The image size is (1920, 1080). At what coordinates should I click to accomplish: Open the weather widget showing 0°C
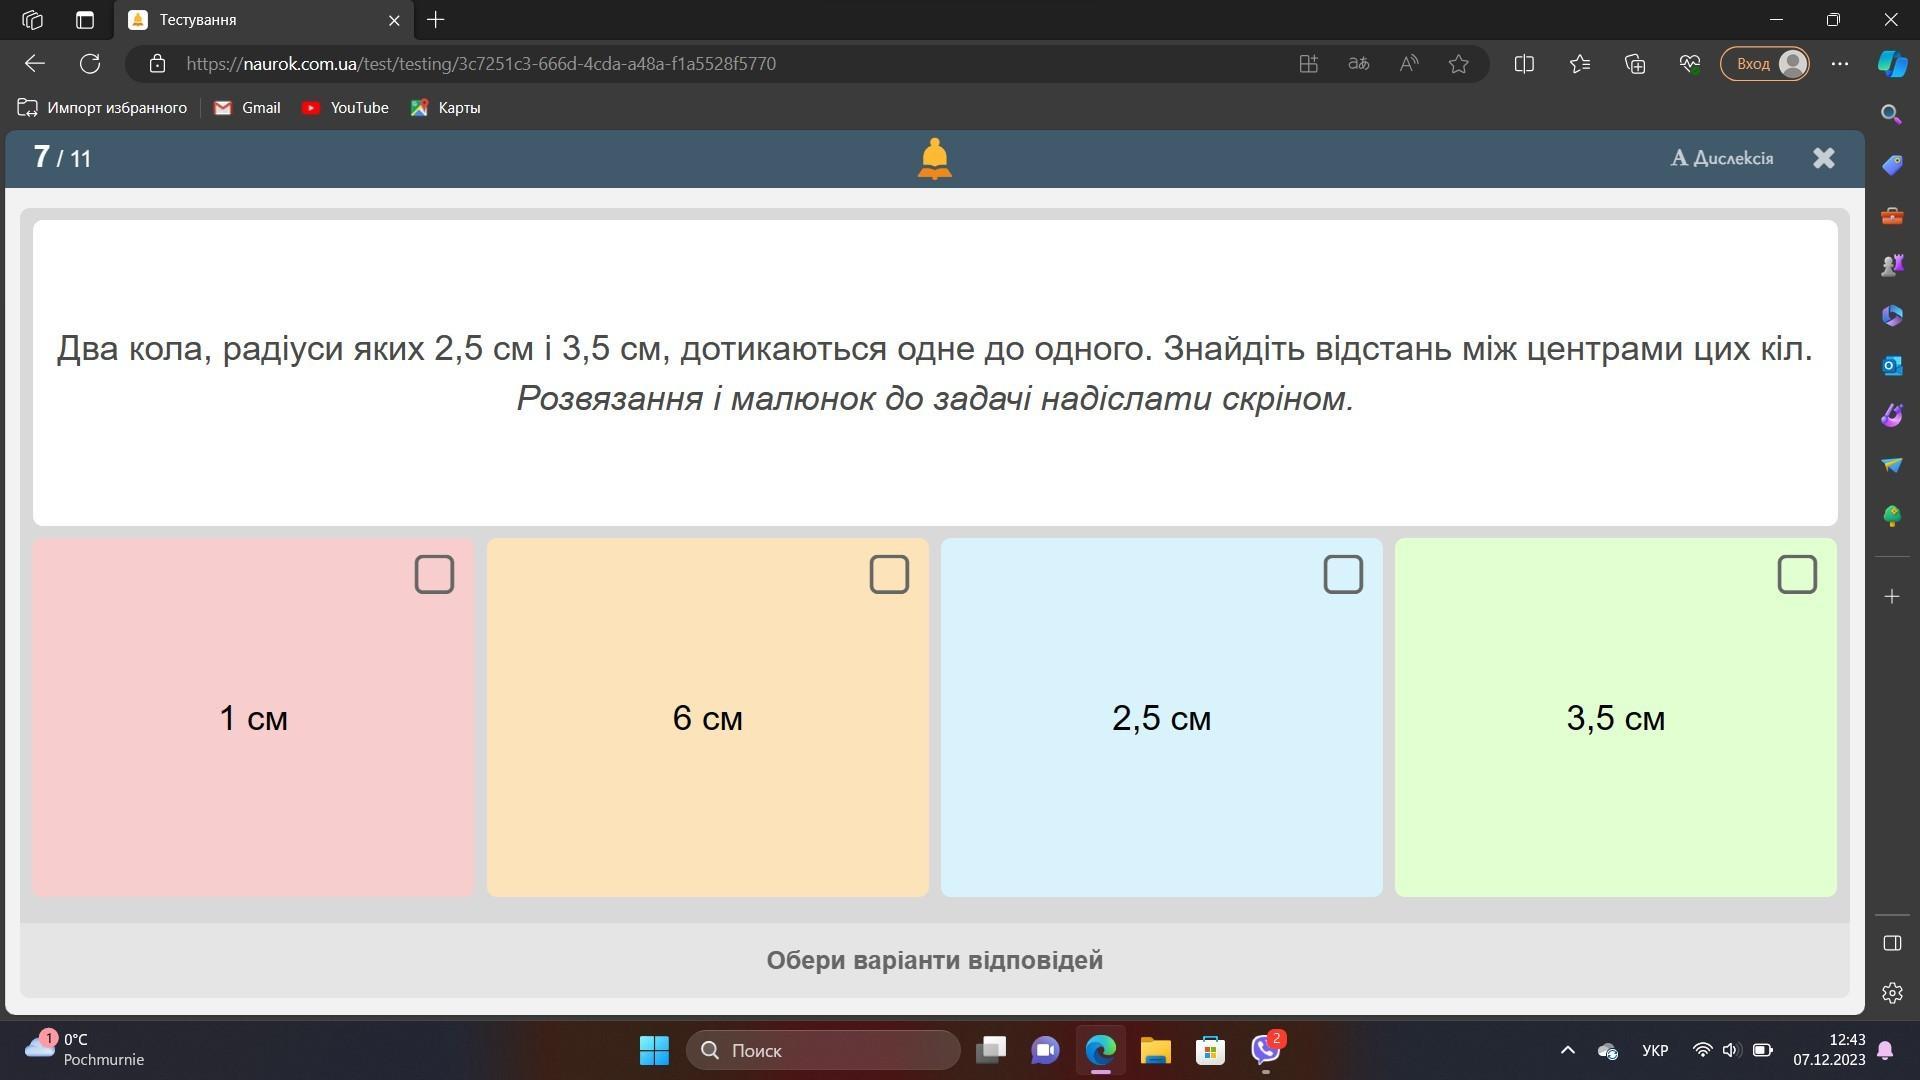coord(85,1050)
